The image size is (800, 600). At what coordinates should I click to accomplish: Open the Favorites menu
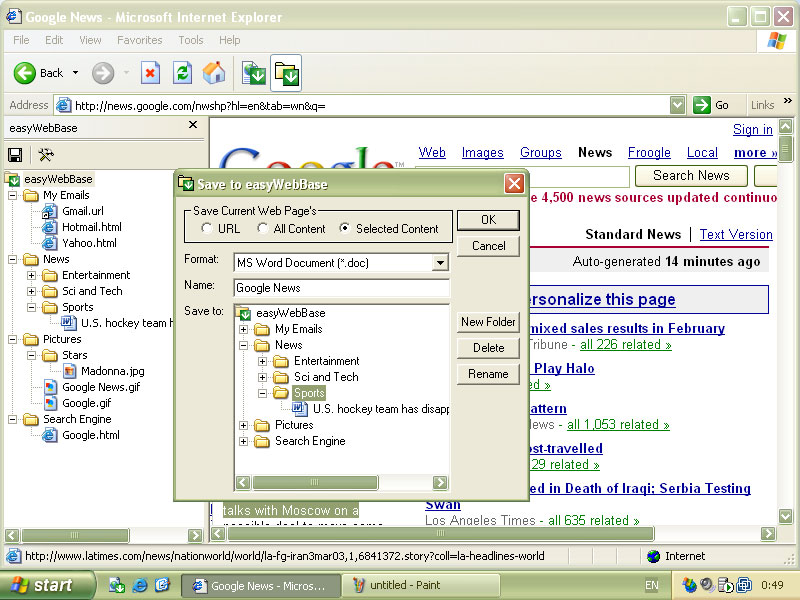click(x=139, y=40)
